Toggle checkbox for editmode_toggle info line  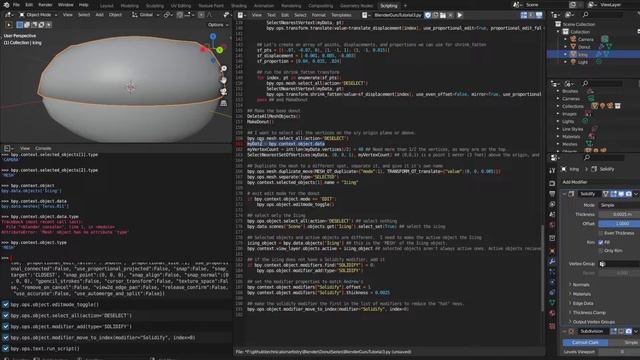[x=6, y=304]
